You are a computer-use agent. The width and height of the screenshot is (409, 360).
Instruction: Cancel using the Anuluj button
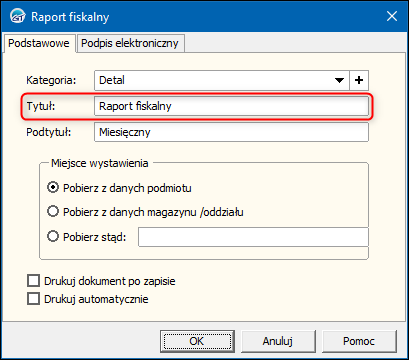(x=278, y=341)
